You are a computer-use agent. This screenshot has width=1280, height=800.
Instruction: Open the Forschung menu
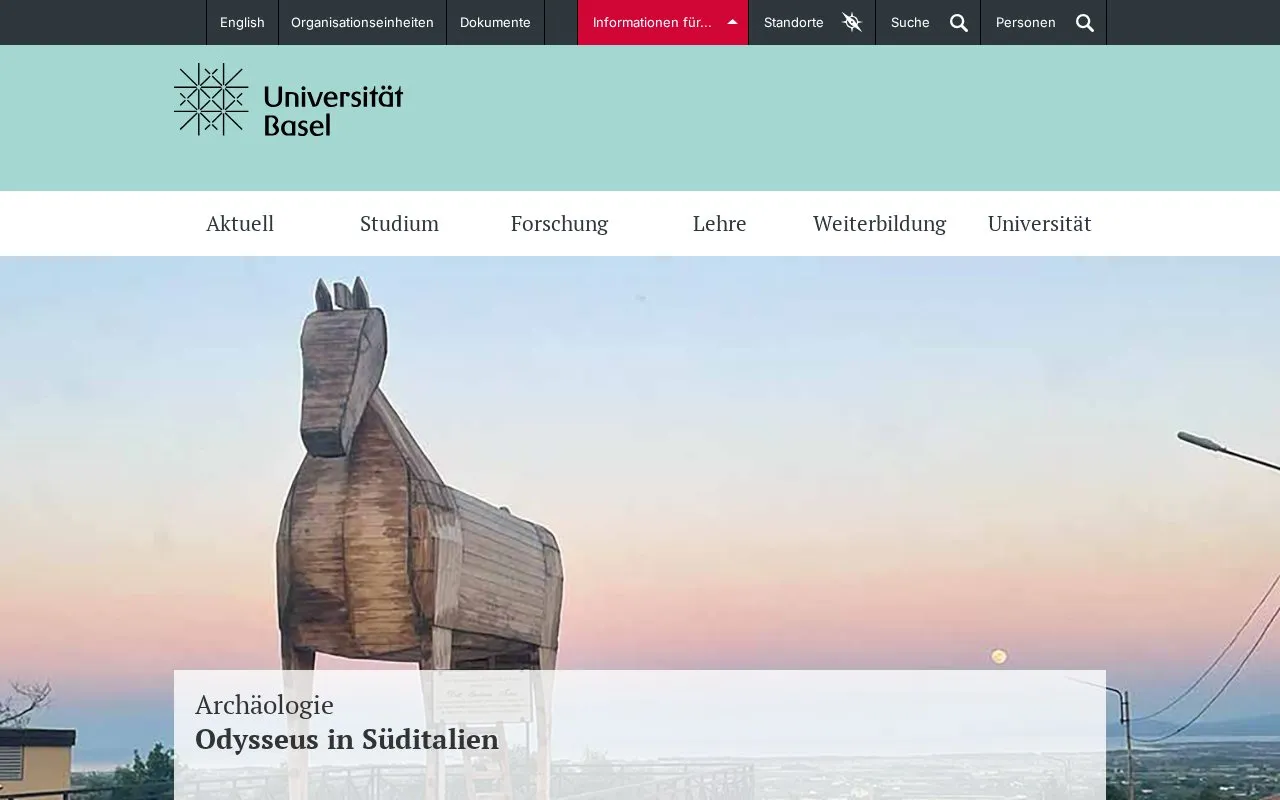tap(559, 223)
